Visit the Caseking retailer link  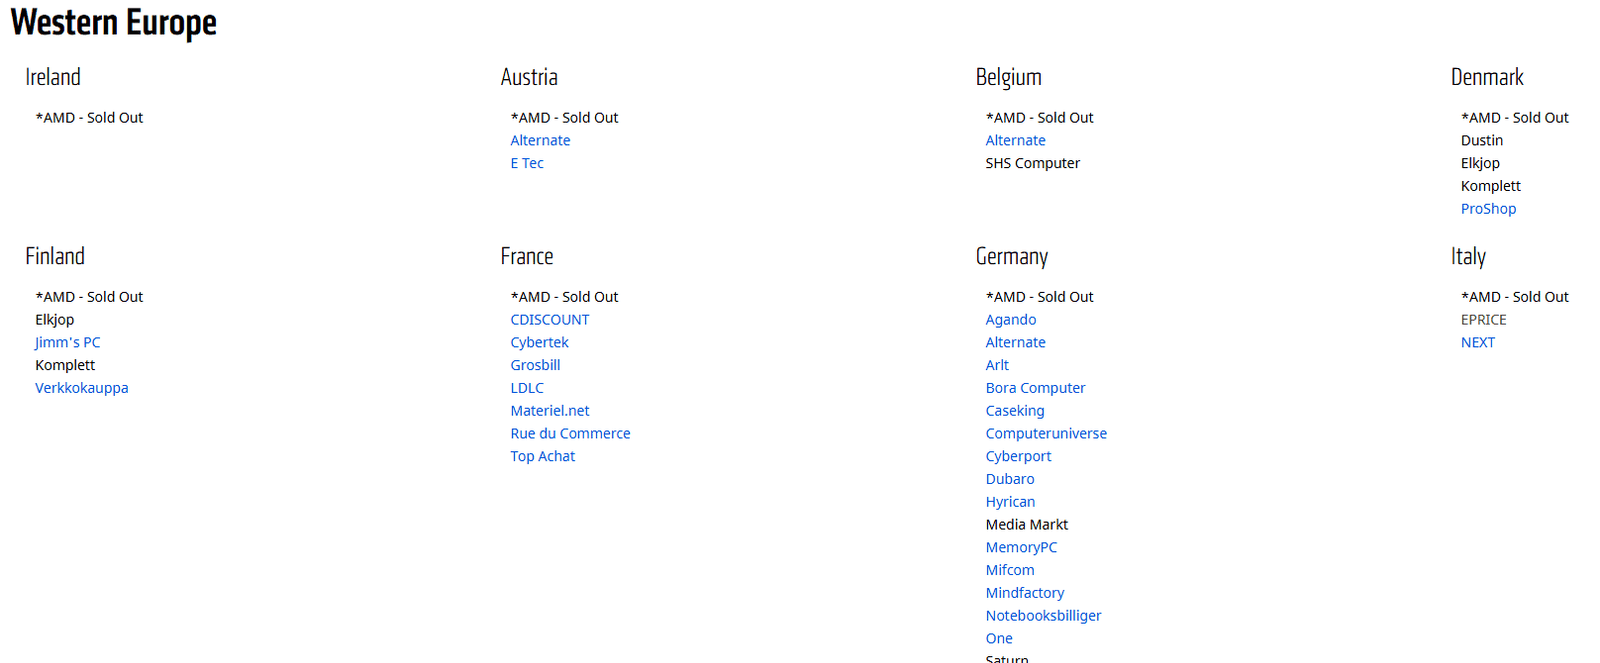click(1015, 411)
